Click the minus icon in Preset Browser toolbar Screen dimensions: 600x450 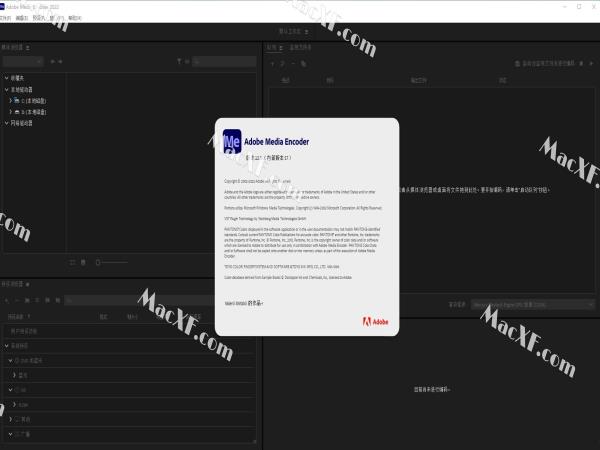(x=16, y=300)
